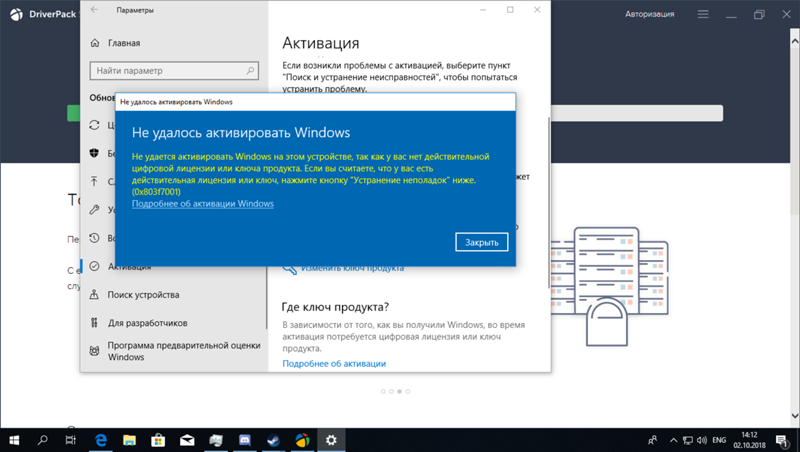Select Поиск устройства in the sidebar
This screenshot has height=452, width=800.
click(x=143, y=295)
